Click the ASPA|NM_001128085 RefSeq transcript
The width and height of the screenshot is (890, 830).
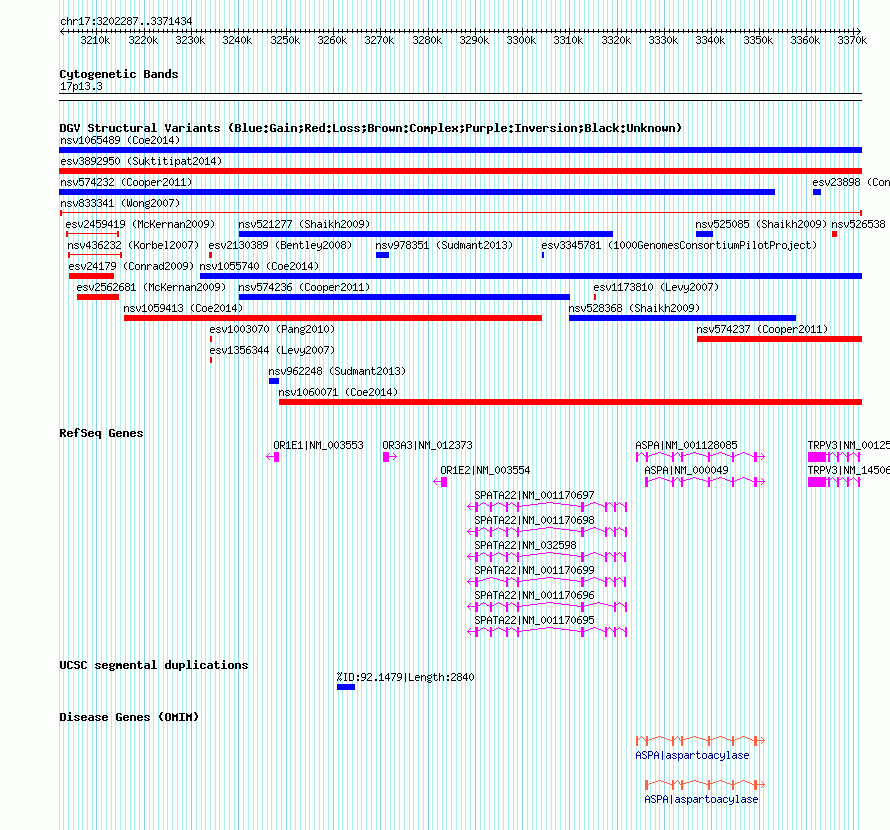click(700, 456)
